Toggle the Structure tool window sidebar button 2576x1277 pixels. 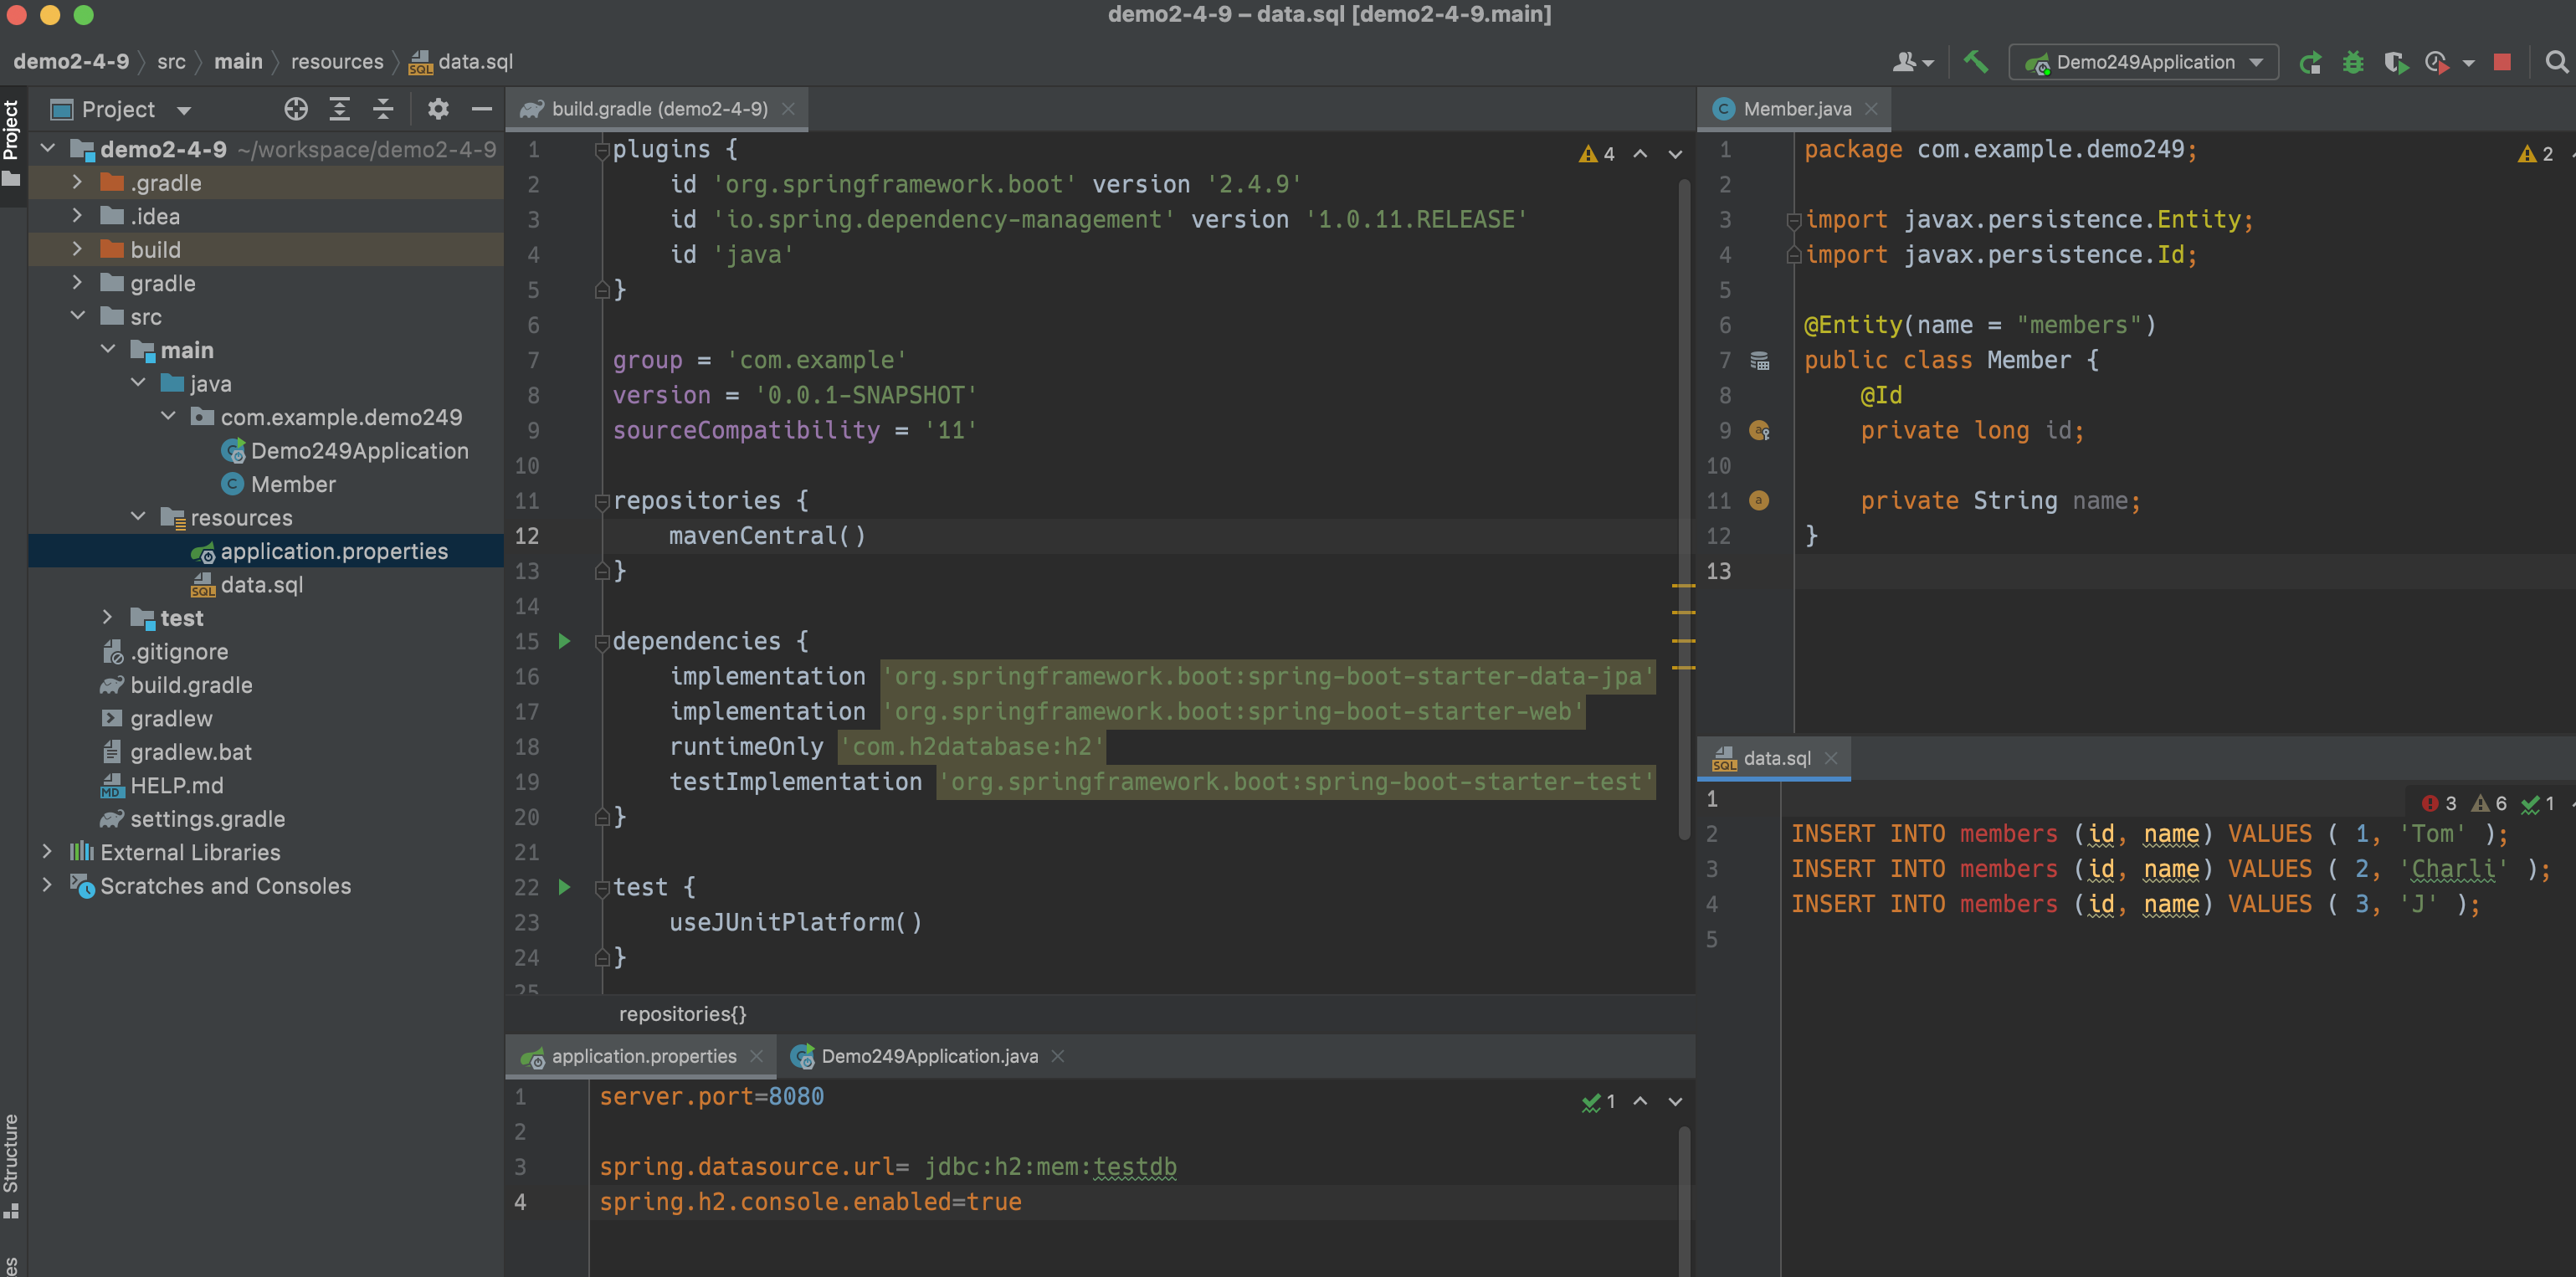[x=11, y=1155]
